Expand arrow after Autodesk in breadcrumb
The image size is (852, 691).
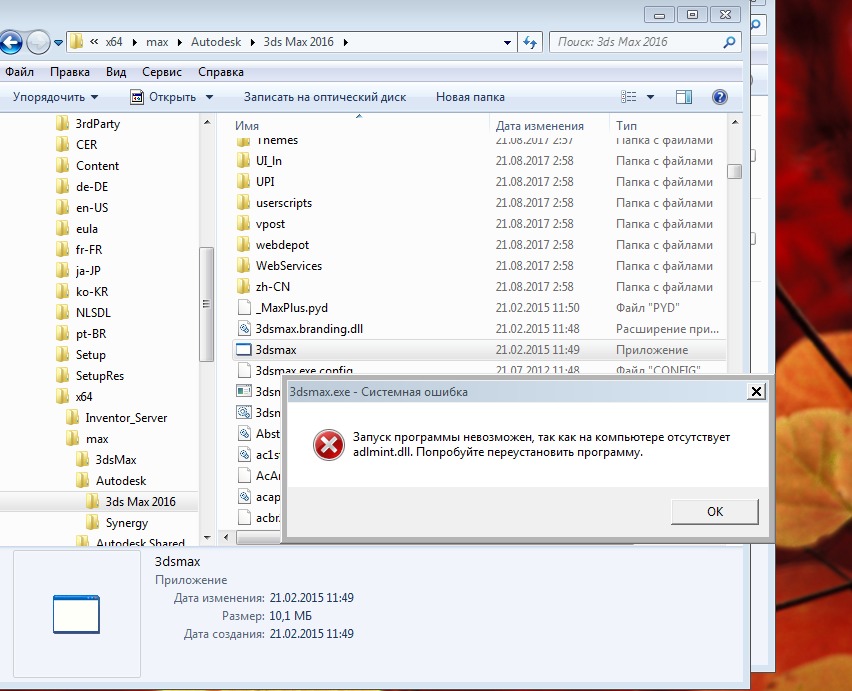pos(253,42)
